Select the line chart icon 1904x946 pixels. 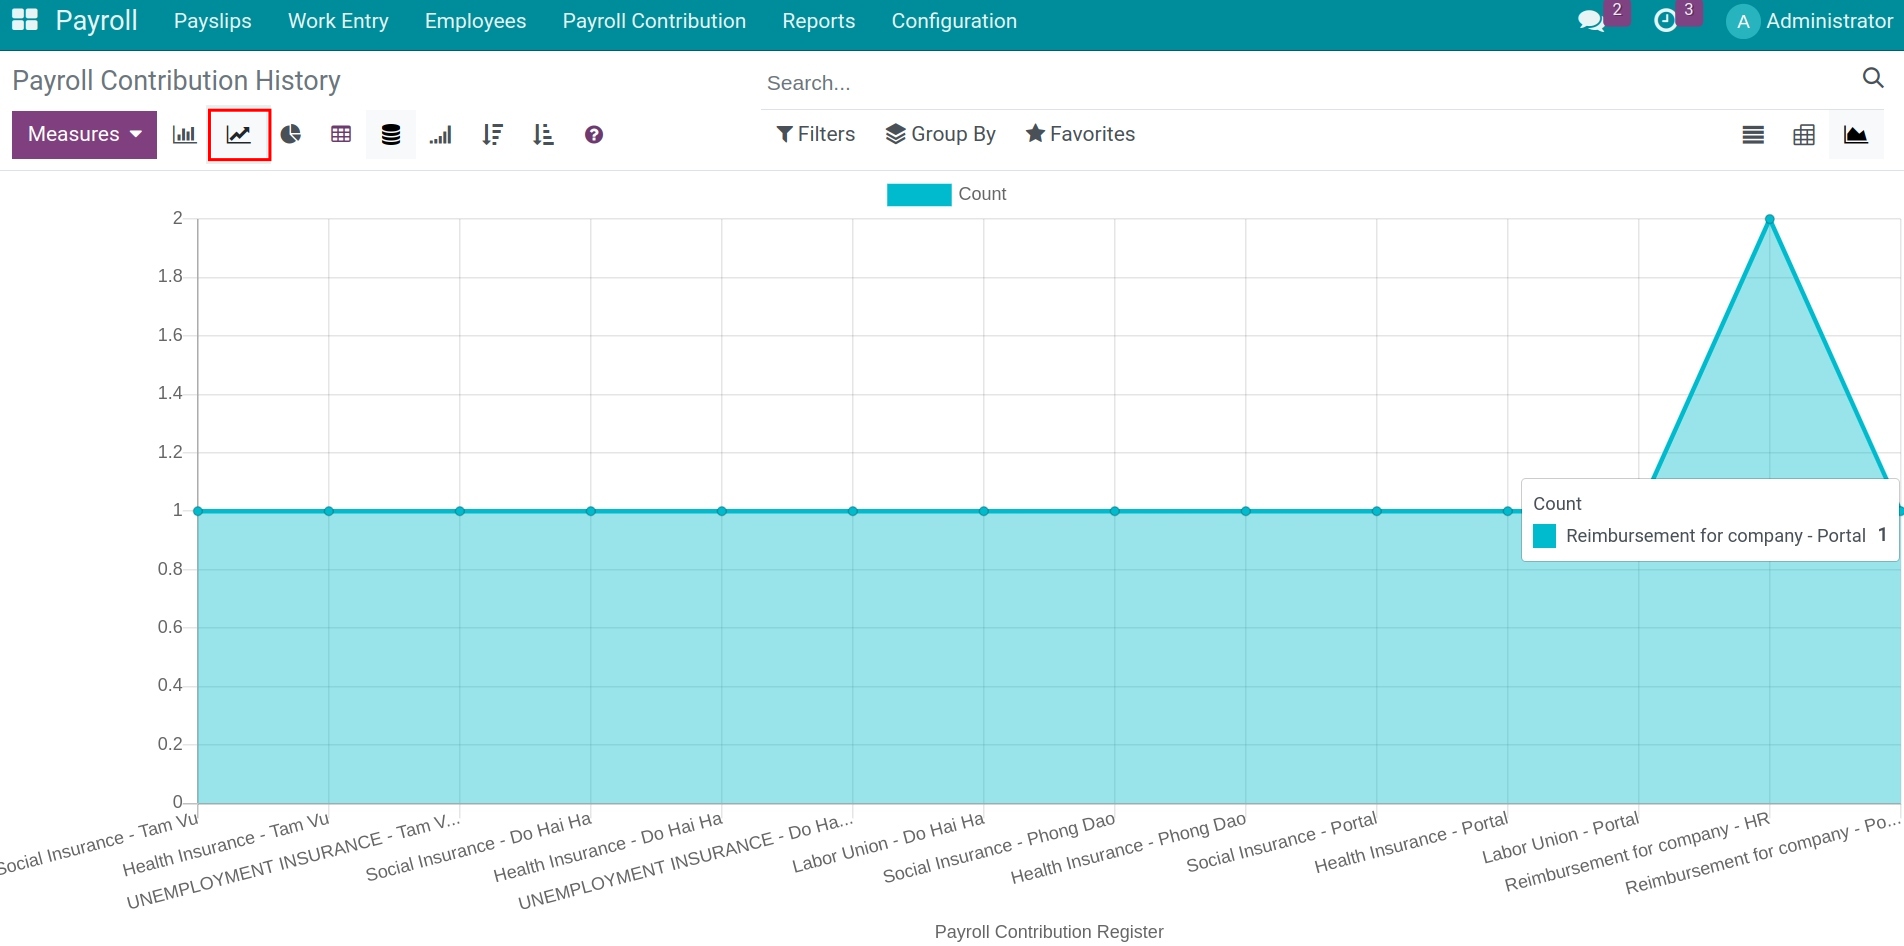click(x=239, y=134)
